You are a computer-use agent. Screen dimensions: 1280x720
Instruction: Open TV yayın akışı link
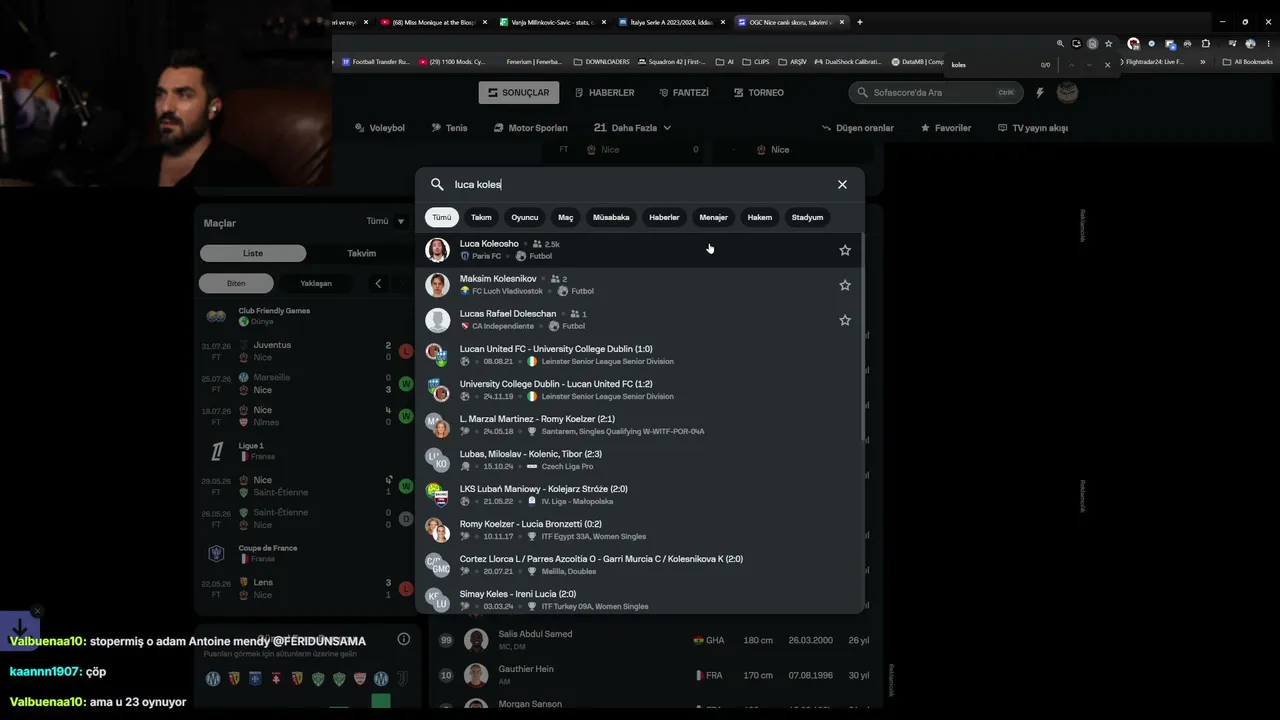[1033, 128]
